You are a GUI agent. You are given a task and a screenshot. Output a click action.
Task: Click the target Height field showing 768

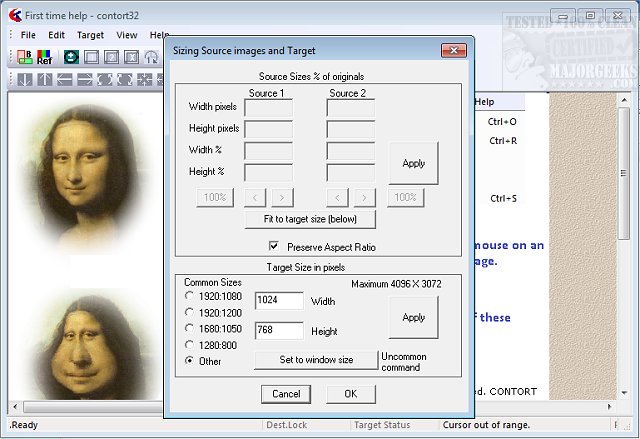(280, 330)
